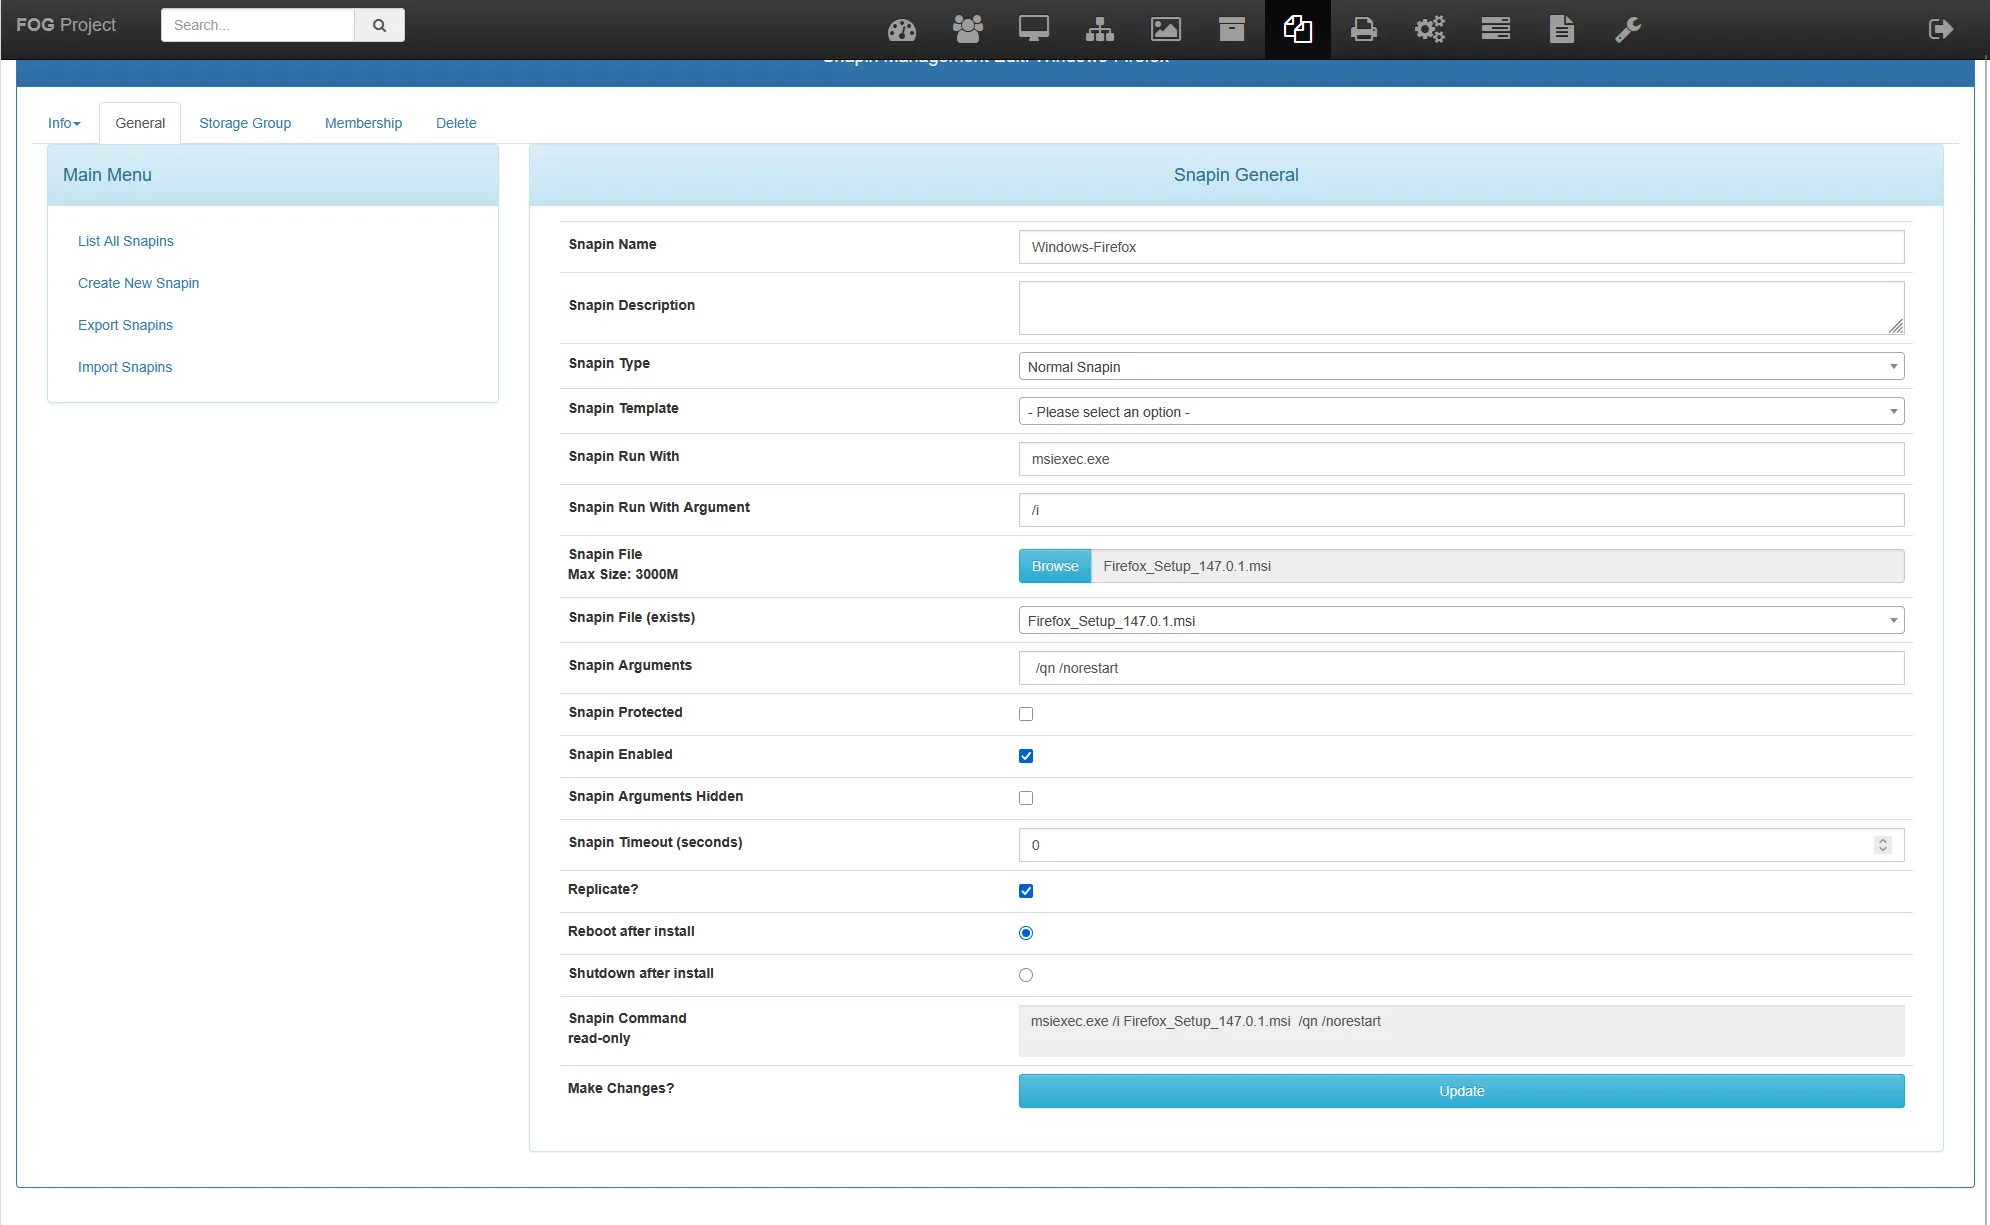The width and height of the screenshot is (1990, 1225).
Task: Open the Storage archive box icon
Action: 1231,29
